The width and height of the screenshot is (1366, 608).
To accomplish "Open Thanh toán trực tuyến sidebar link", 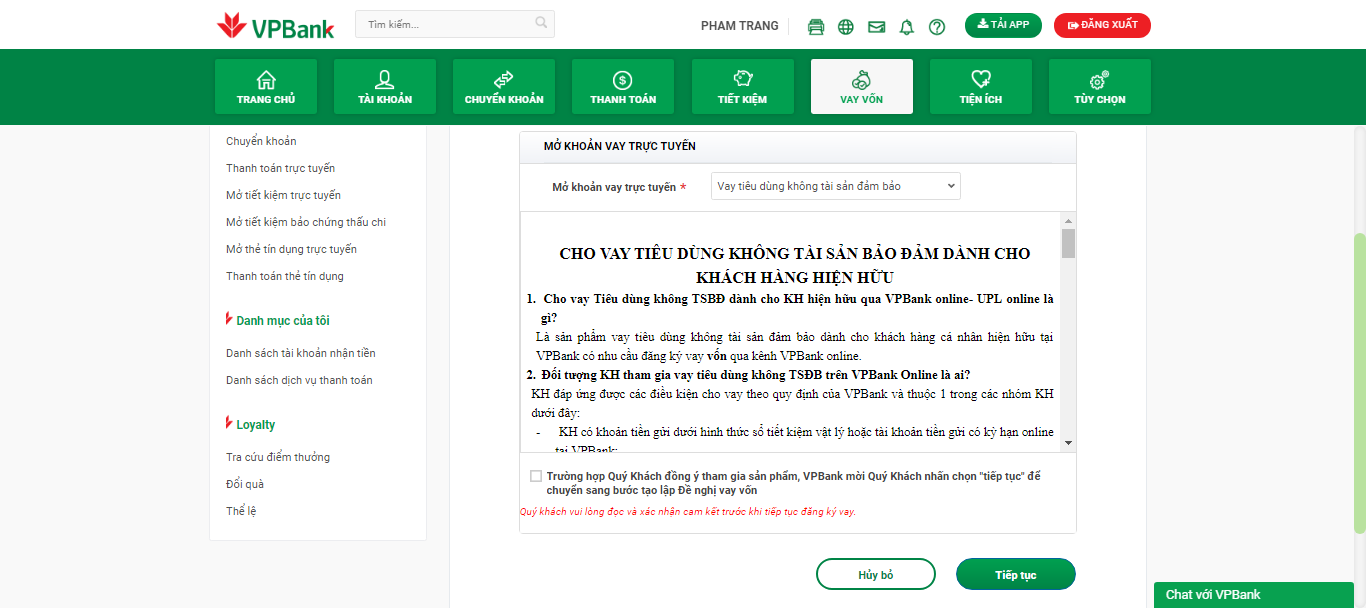I will 280,168.
